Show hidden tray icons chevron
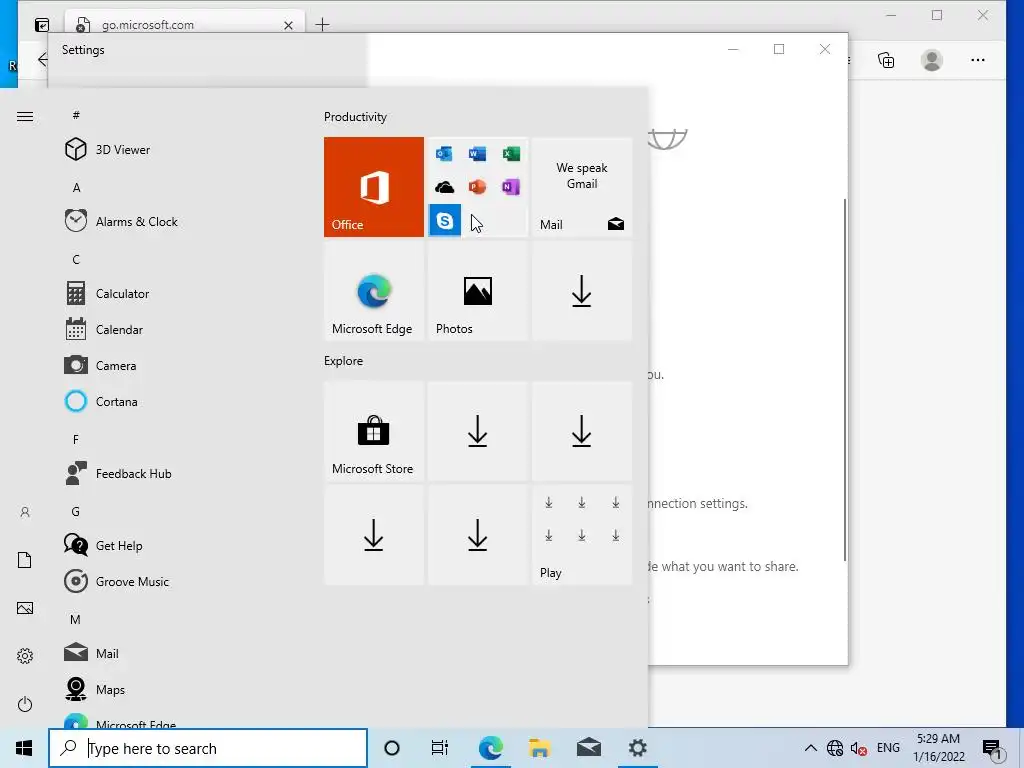1024x768 pixels. tap(810, 748)
